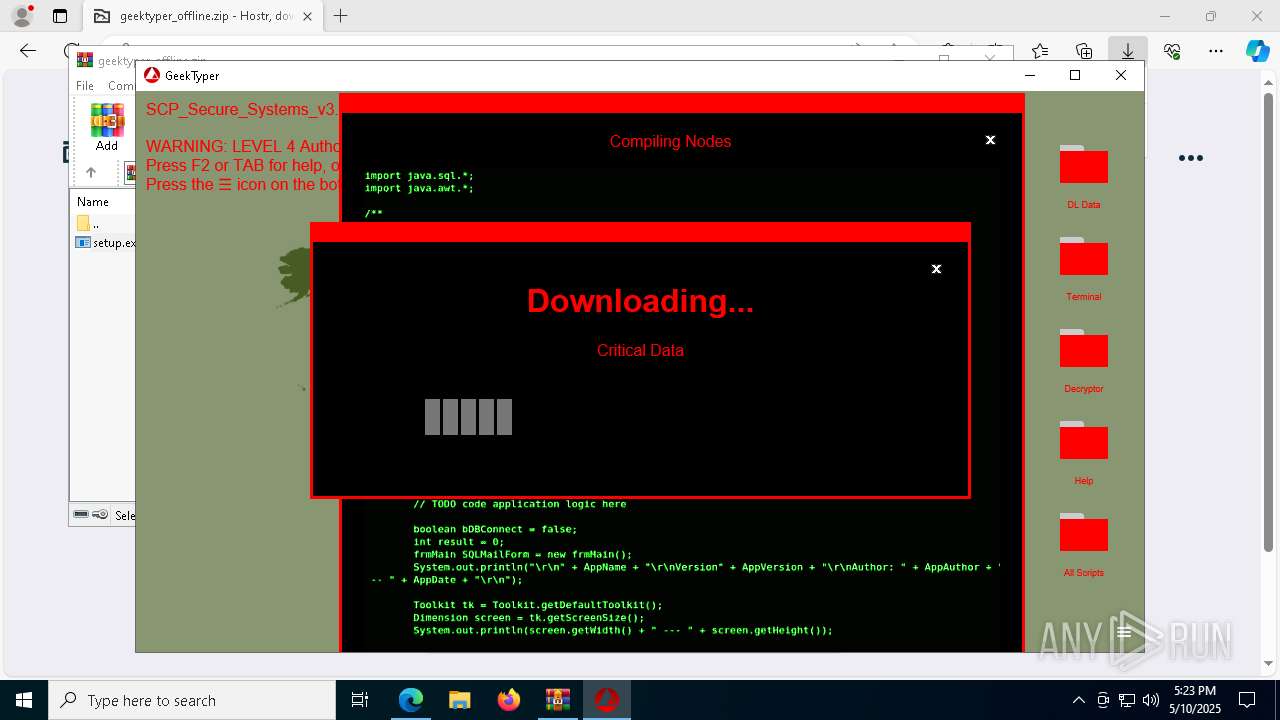The image size is (1280, 720).
Task: Click the Downloading progress bar blocks
Action: [x=468, y=417]
